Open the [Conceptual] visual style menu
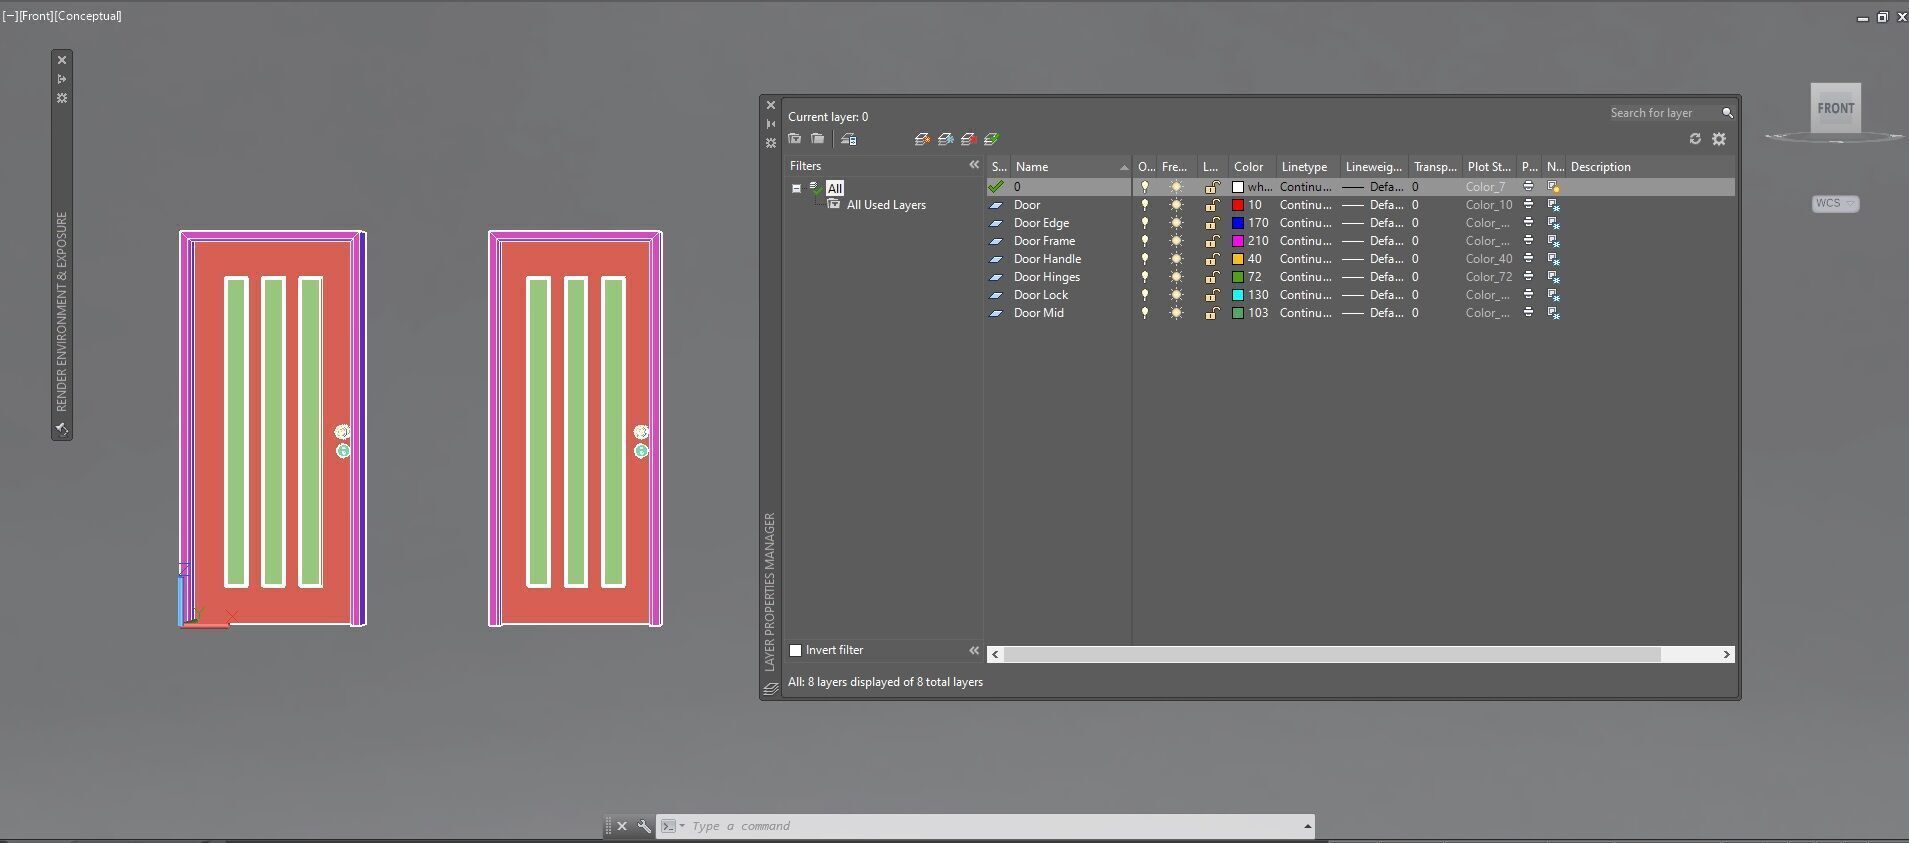 89,16
